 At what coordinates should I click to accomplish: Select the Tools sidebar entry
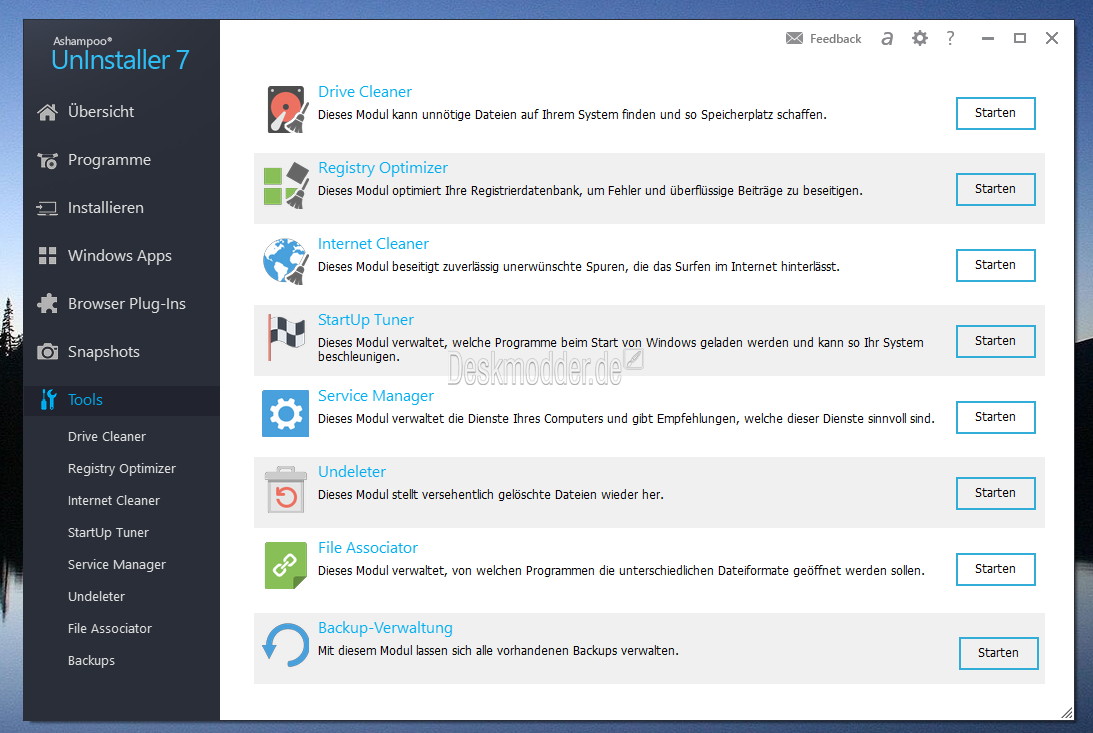coord(121,400)
